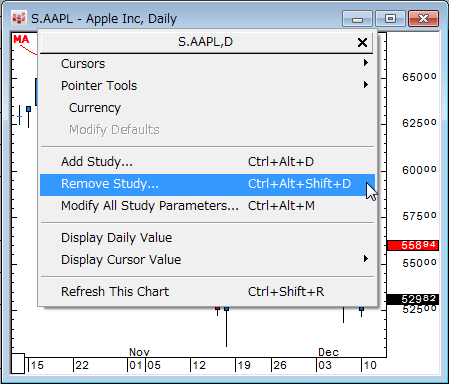The height and width of the screenshot is (384, 449).
Task: Click the Nov month label on time axis
Action: tap(139, 352)
